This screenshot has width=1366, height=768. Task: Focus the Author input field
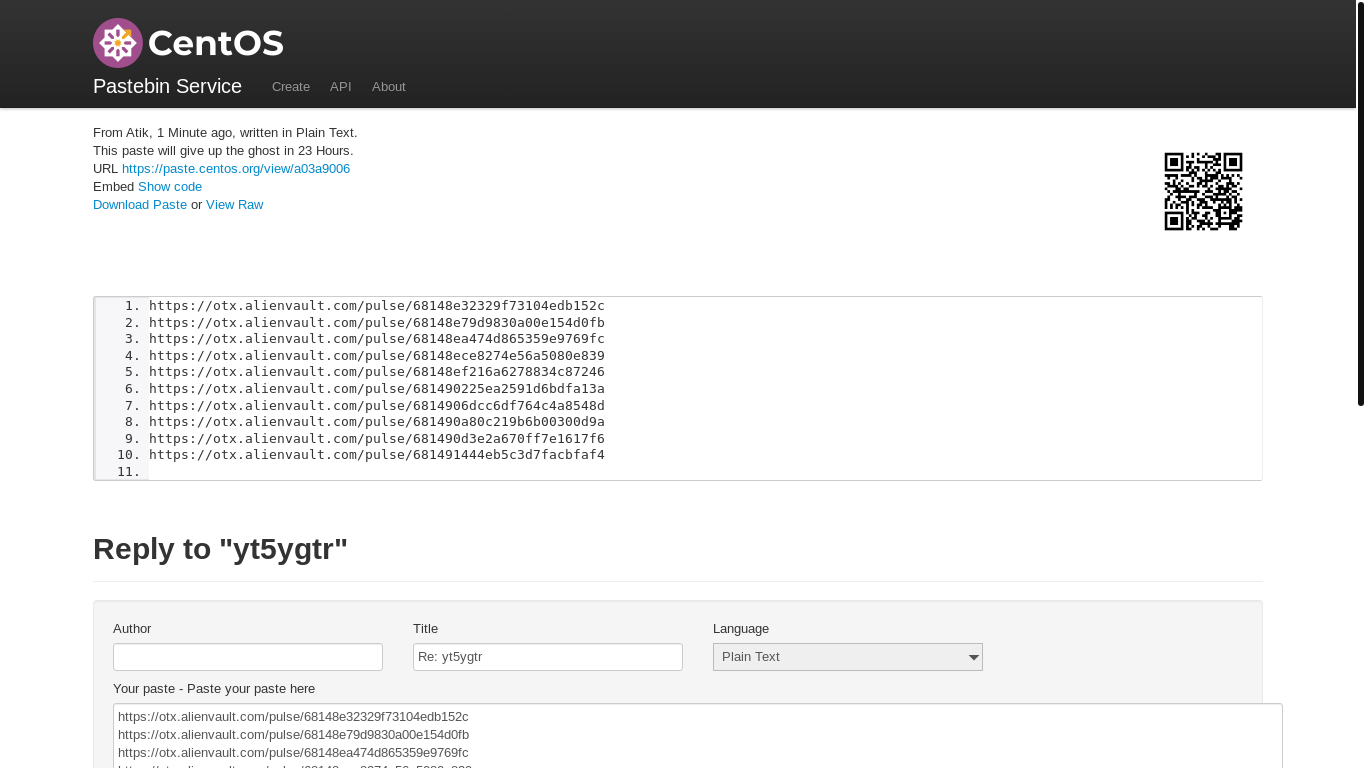tap(248, 657)
